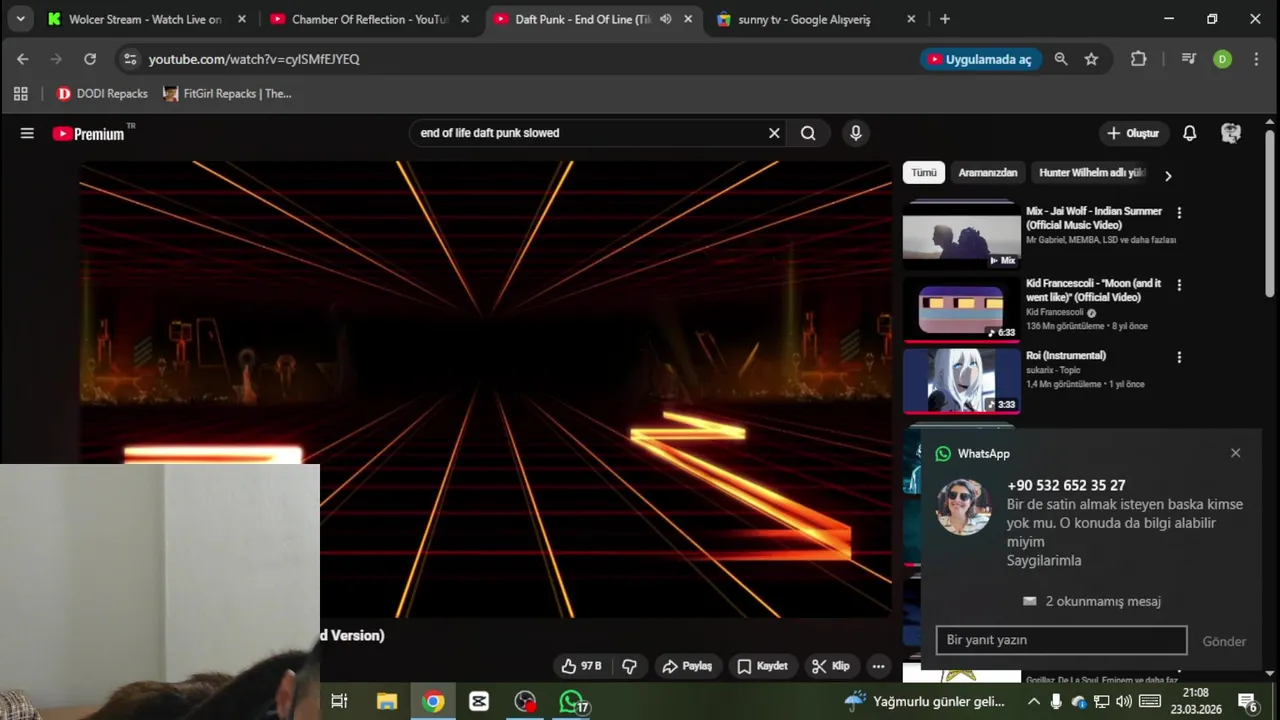
Task: Open CapCut from the taskbar
Action: point(479,701)
